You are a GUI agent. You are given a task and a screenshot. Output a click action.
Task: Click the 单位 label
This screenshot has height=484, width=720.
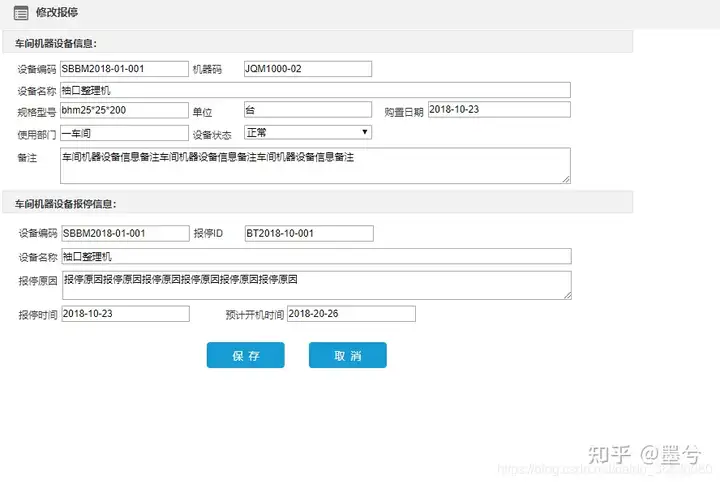coord(202,113)
